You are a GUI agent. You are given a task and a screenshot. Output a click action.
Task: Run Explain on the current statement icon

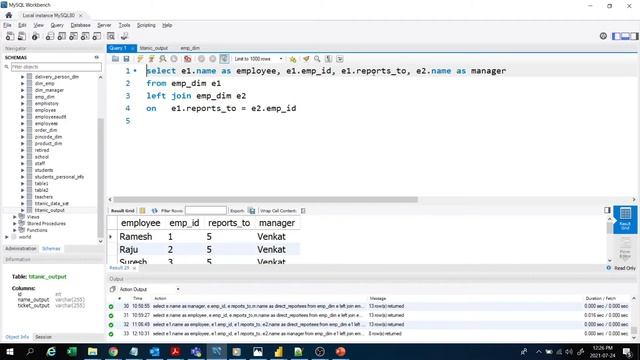click(163, 59)
